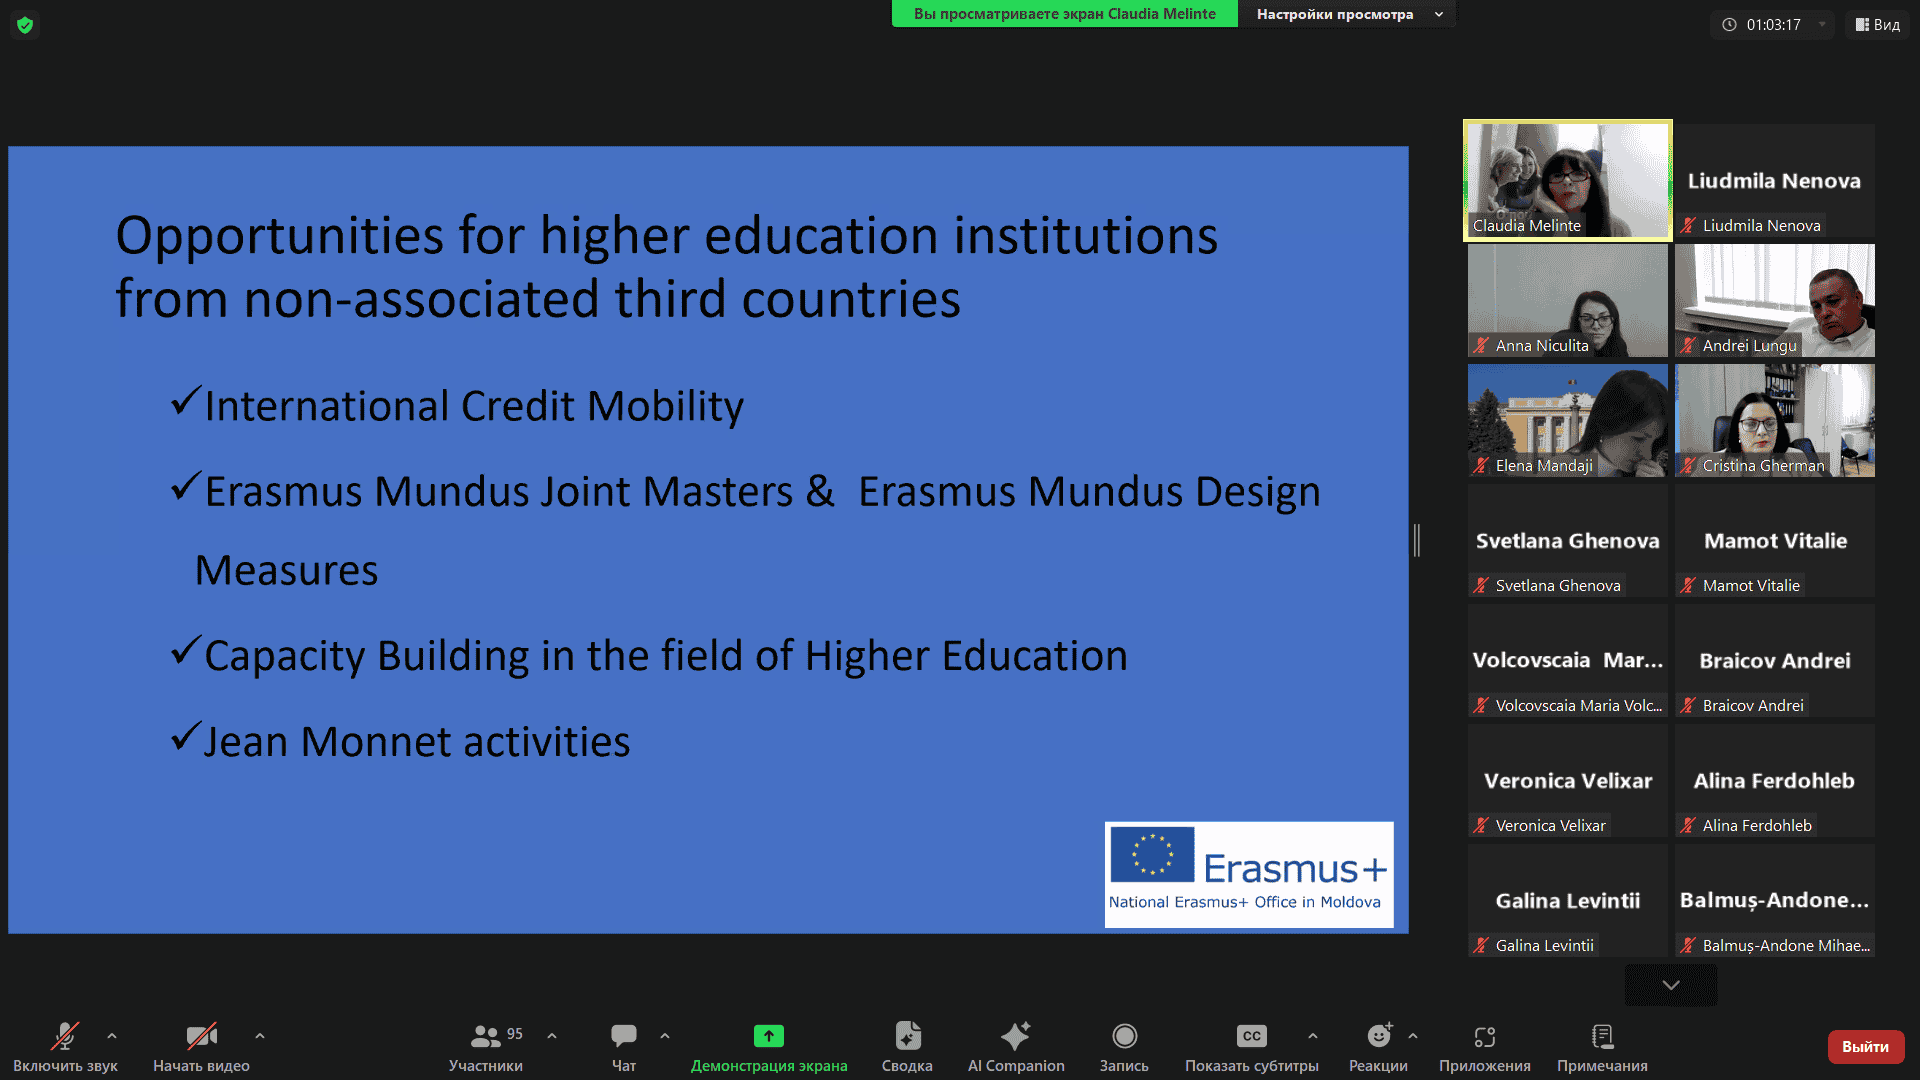Click the red Выйти leave button
The image size is (1920, 1080).
[1865, 1046]
